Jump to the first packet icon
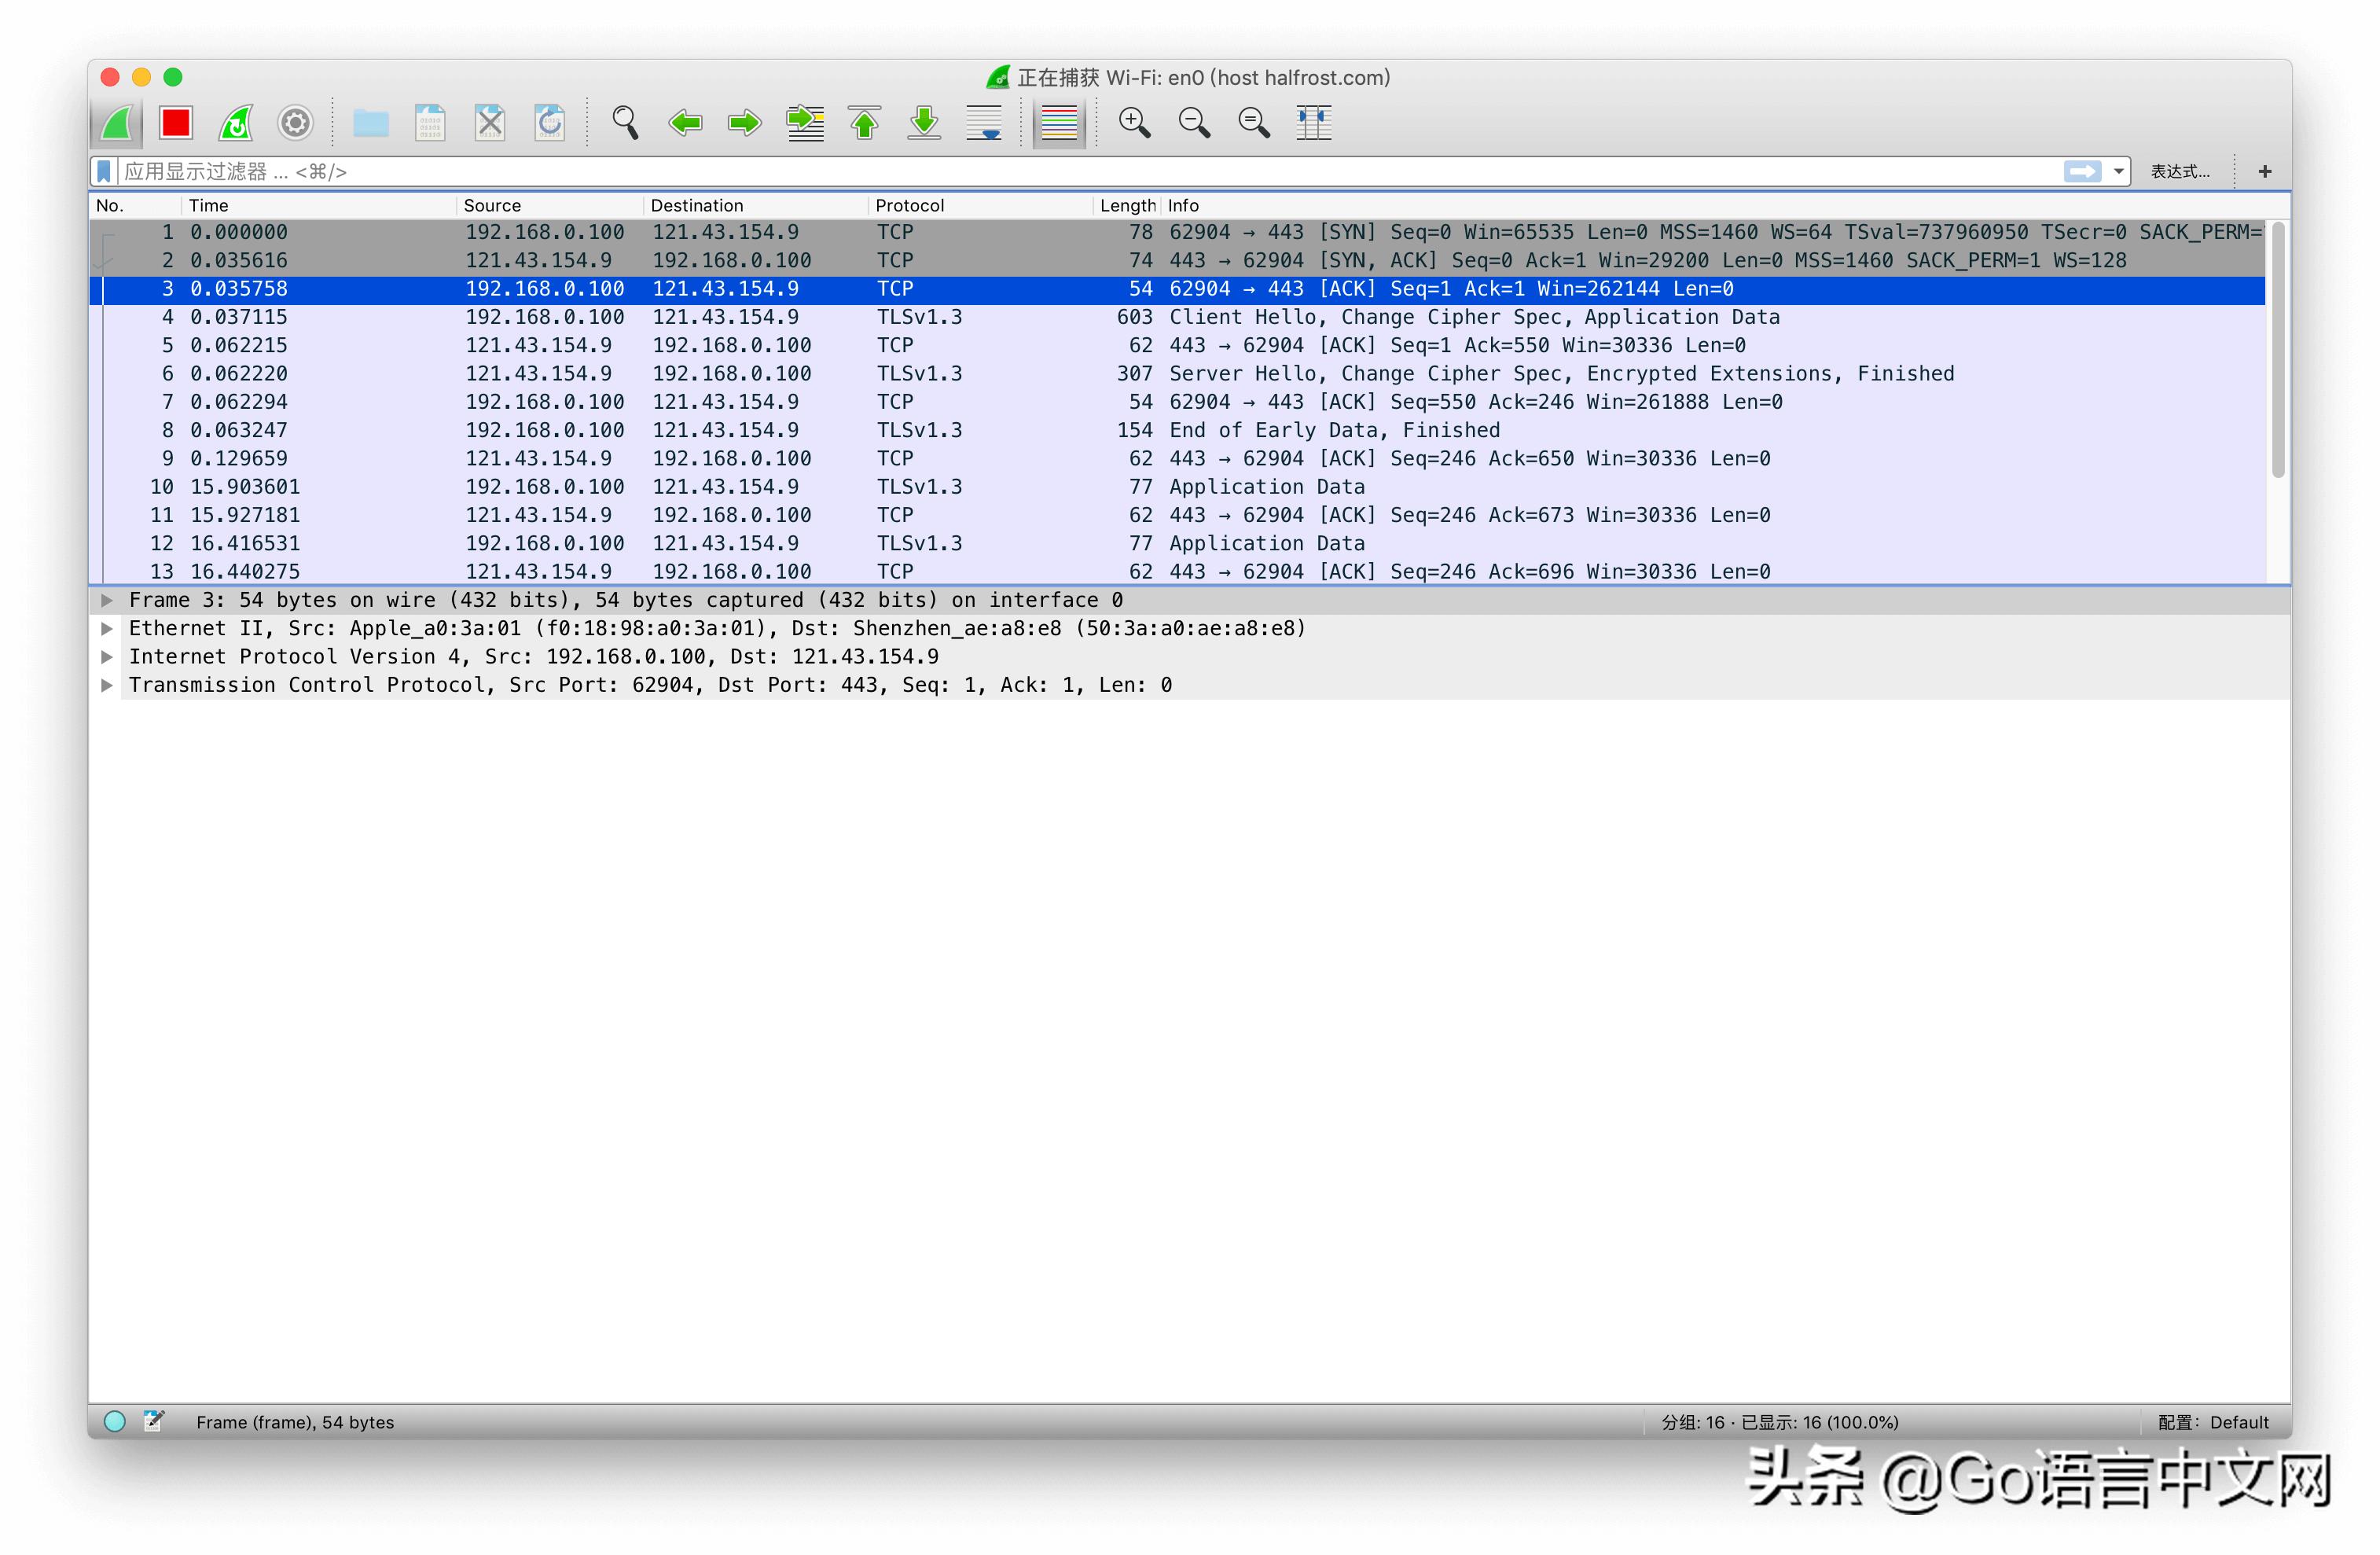The width and height of the screenshot is (2380, 1555). coord(865,123)
